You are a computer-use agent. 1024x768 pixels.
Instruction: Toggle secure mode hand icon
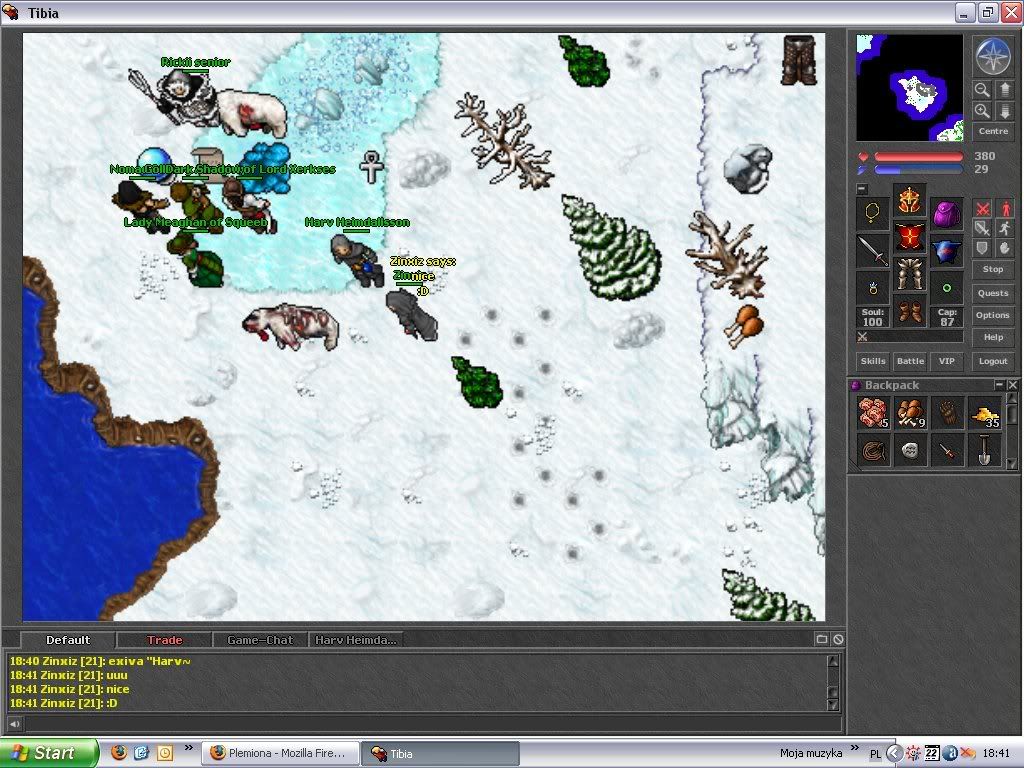(1005, 248)
